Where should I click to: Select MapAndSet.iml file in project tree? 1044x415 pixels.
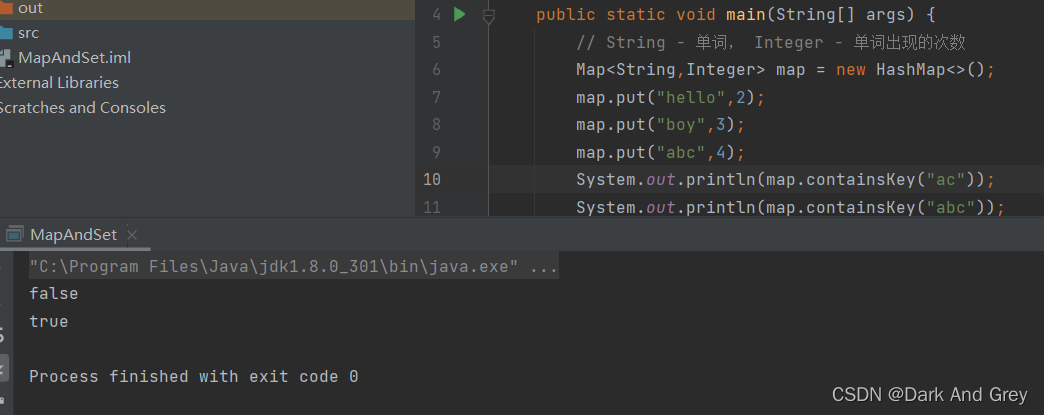75,57
